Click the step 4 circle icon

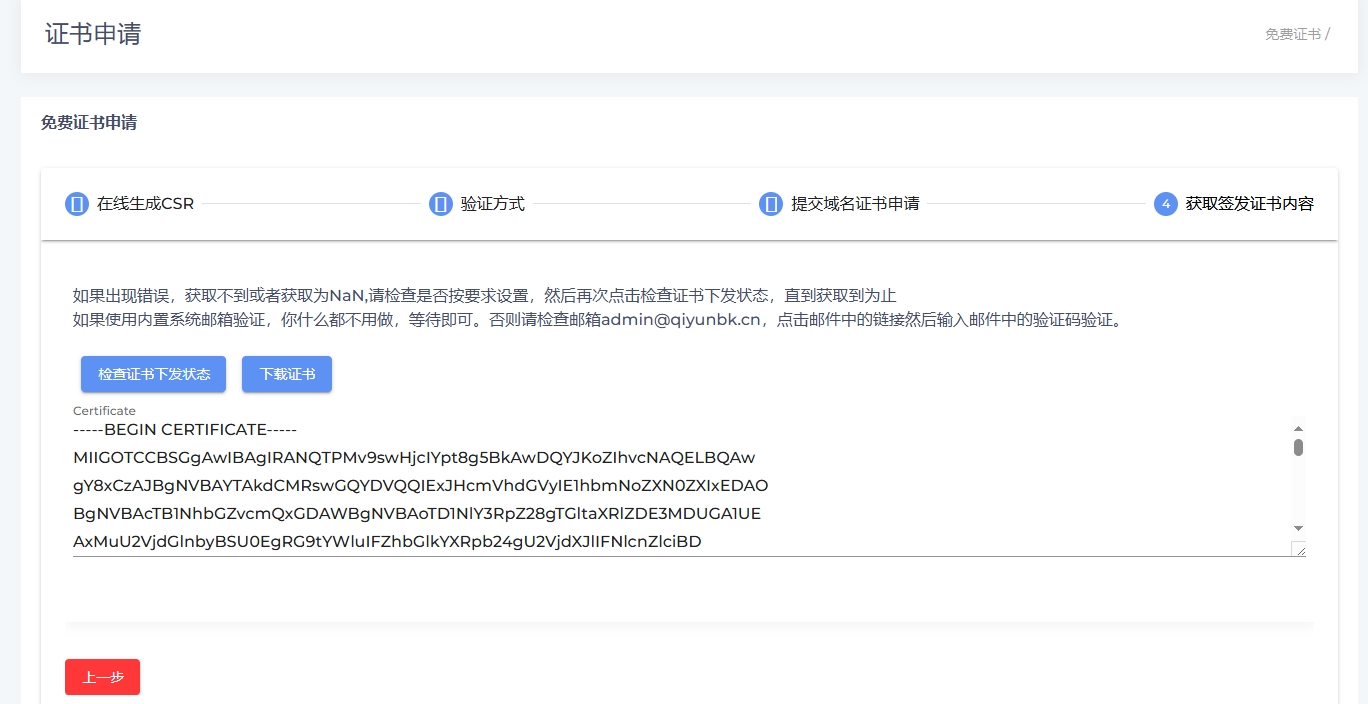click(x=1165, y=204)
